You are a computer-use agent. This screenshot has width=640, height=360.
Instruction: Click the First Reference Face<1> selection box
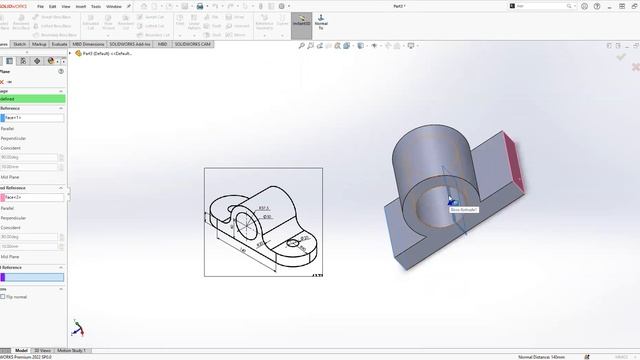[34, 118]
